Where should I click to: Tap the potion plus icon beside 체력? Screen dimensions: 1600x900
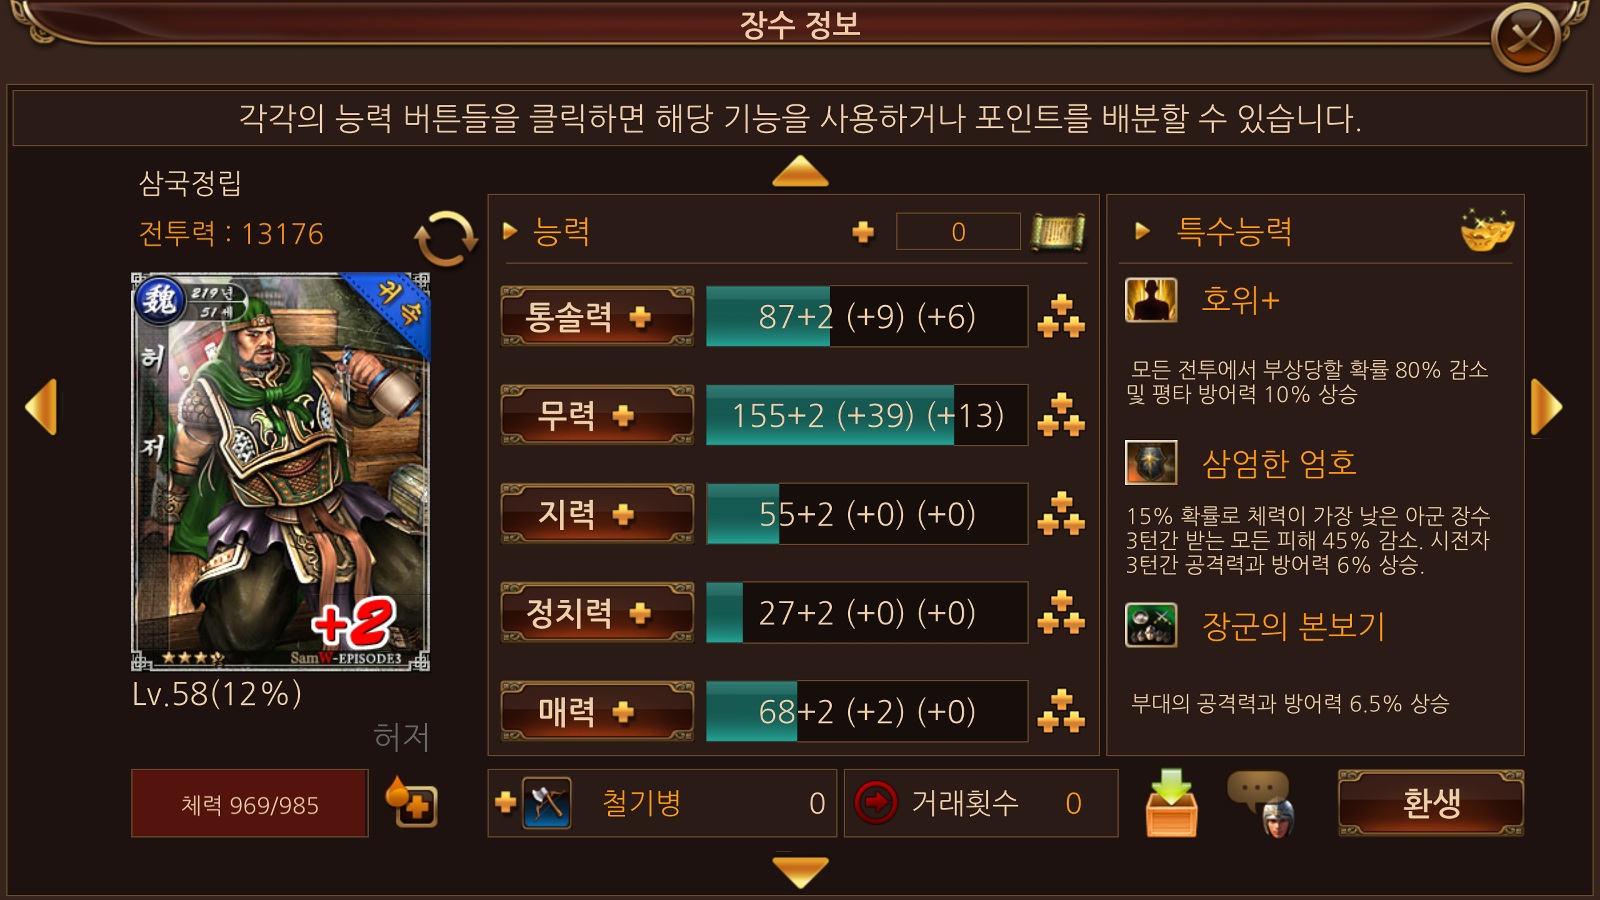pyautogui.click(x=412, y=802)
